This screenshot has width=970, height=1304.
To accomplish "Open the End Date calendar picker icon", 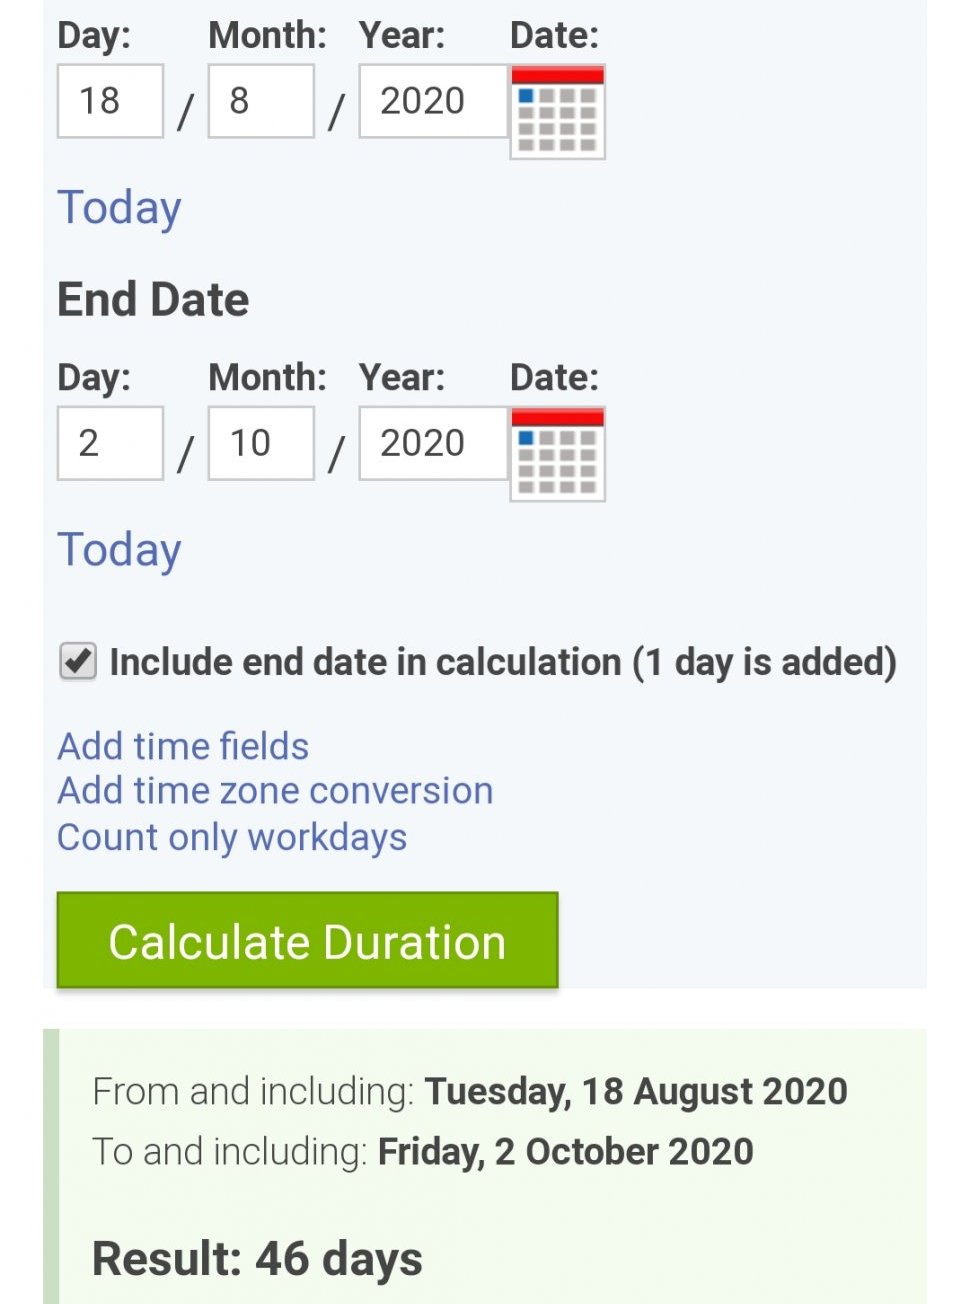I will click(557, 453).
